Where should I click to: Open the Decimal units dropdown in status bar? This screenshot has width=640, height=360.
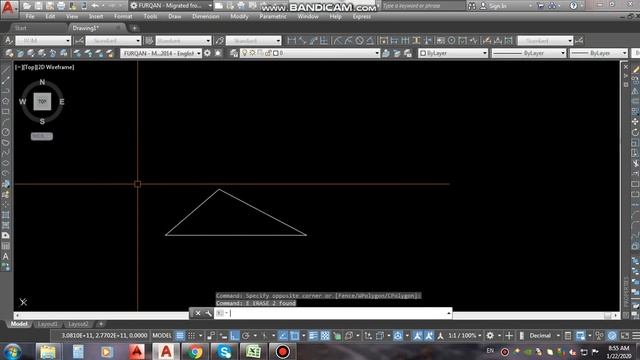pos(543,336)
